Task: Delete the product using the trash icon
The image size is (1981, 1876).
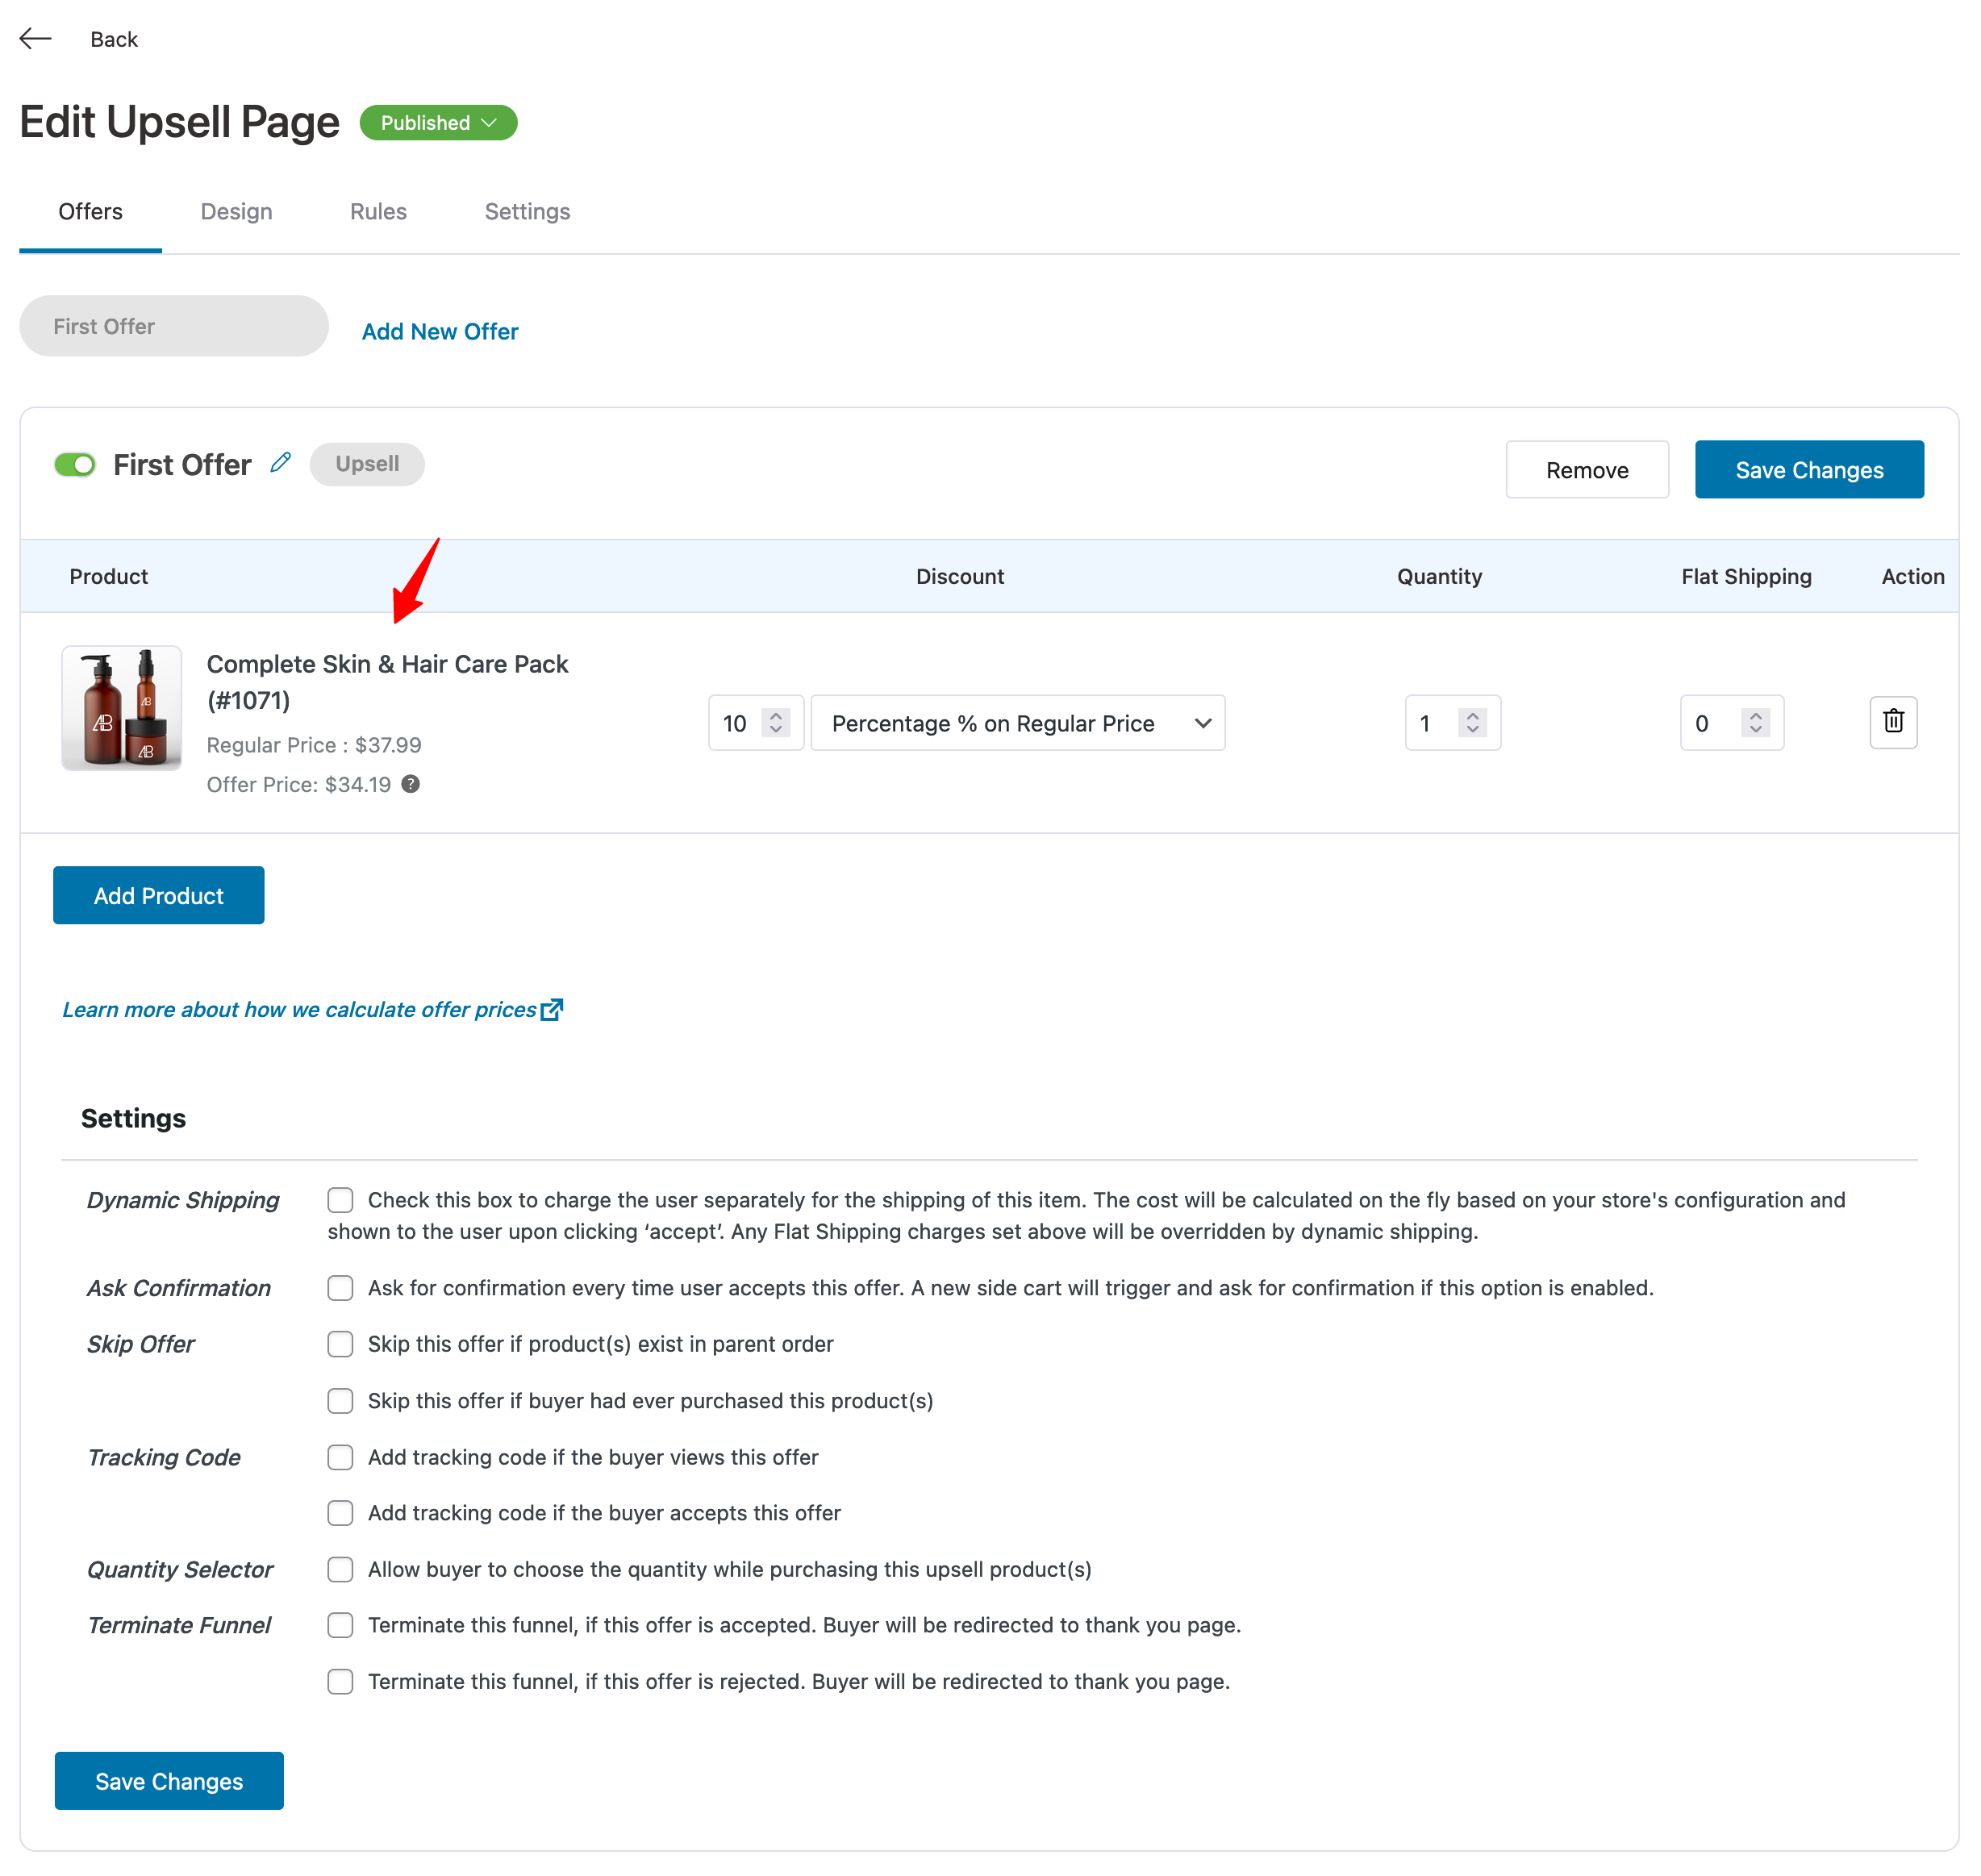Action: 1893,722
